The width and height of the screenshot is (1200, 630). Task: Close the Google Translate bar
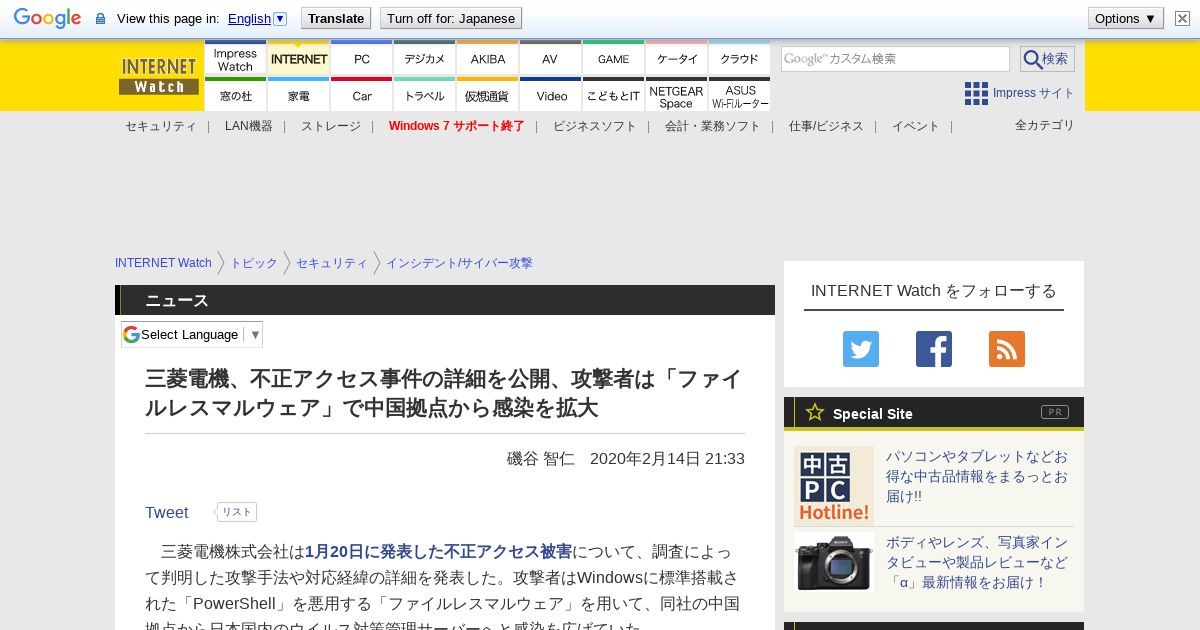click(x=1182, y=18)
